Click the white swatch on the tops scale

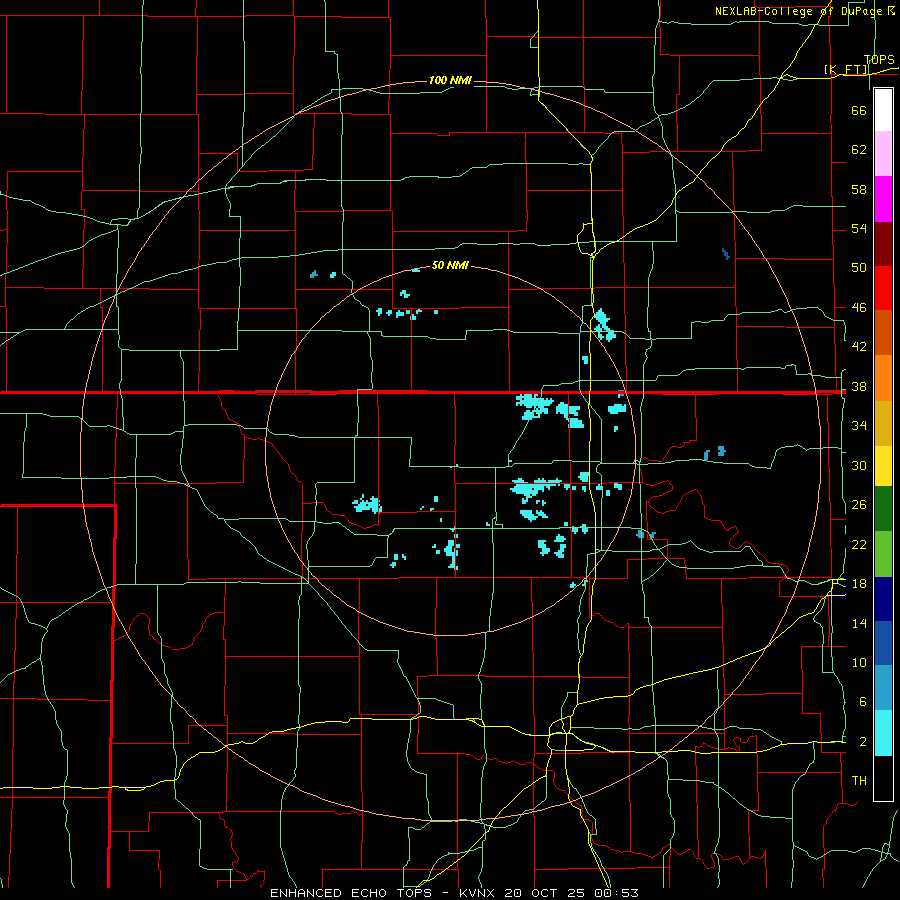click(883, 110)
